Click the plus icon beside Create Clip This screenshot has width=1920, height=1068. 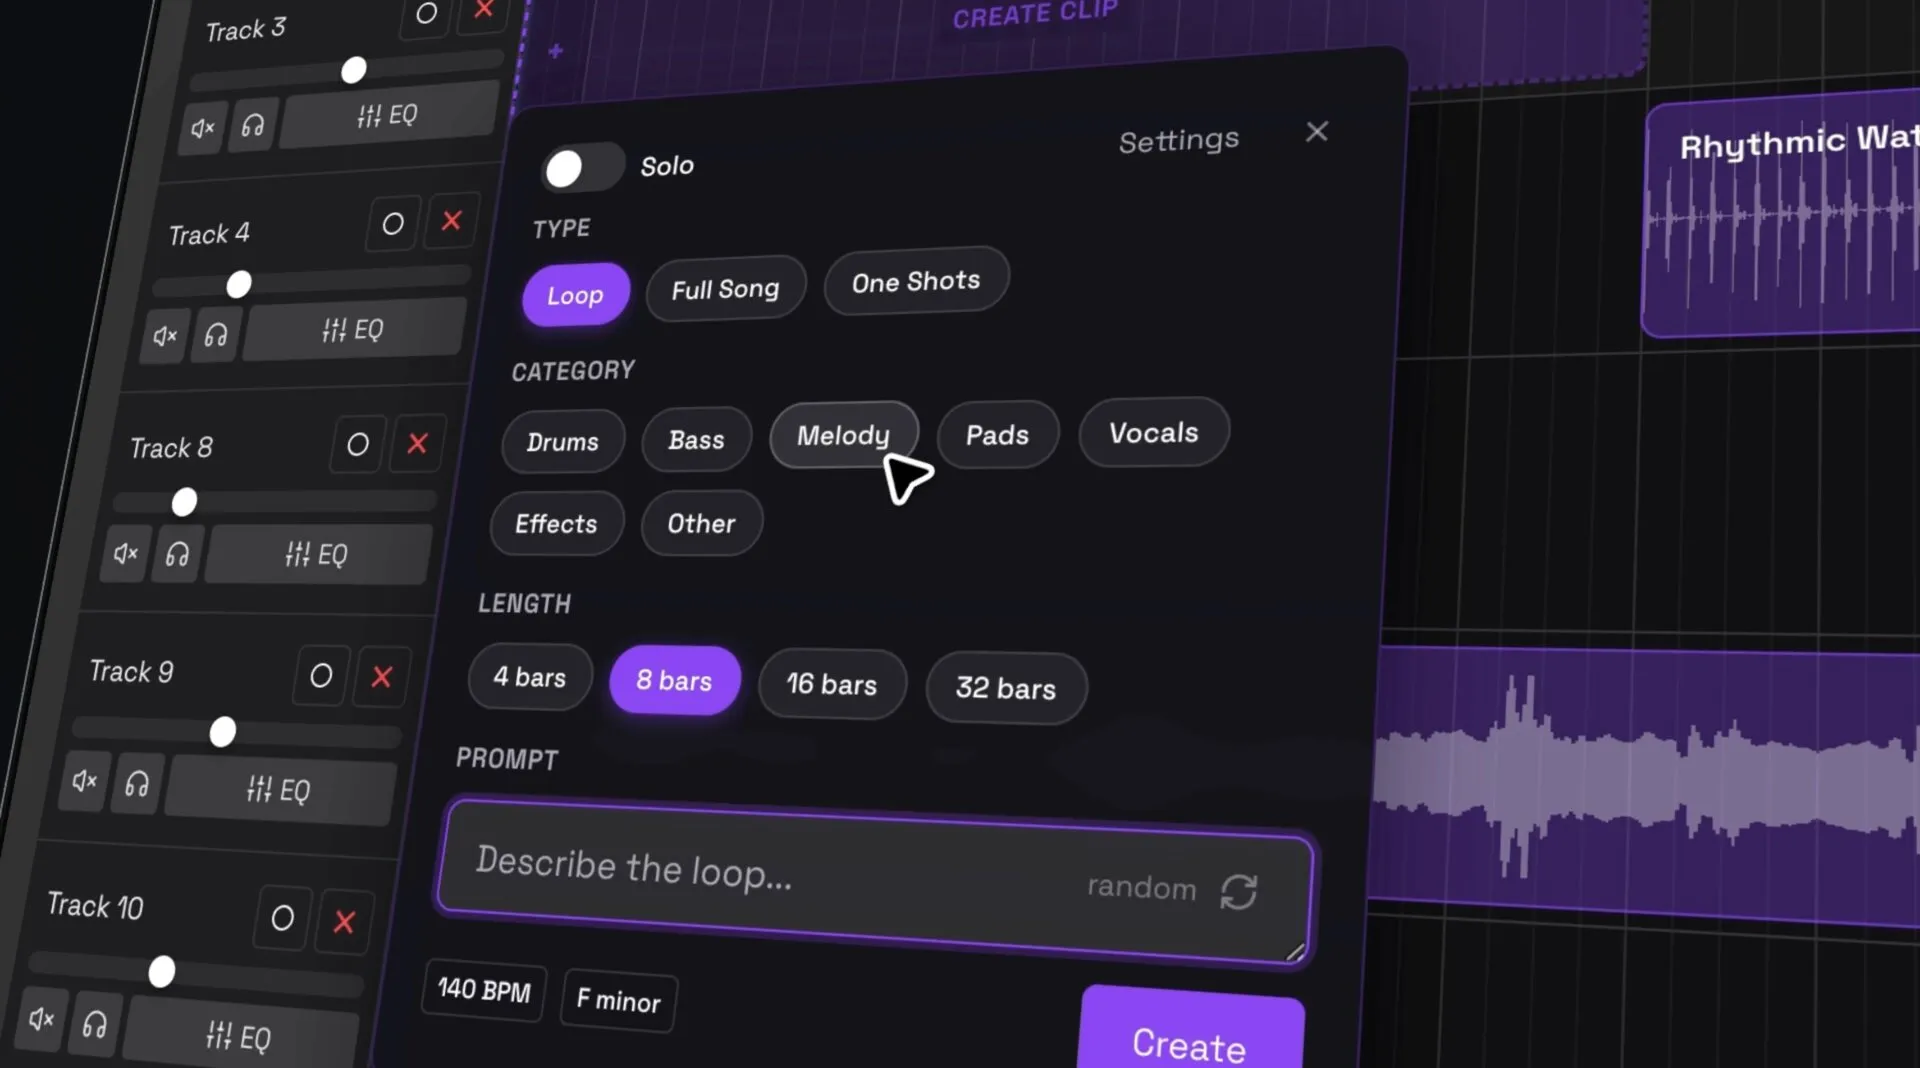tap(556, 51)
